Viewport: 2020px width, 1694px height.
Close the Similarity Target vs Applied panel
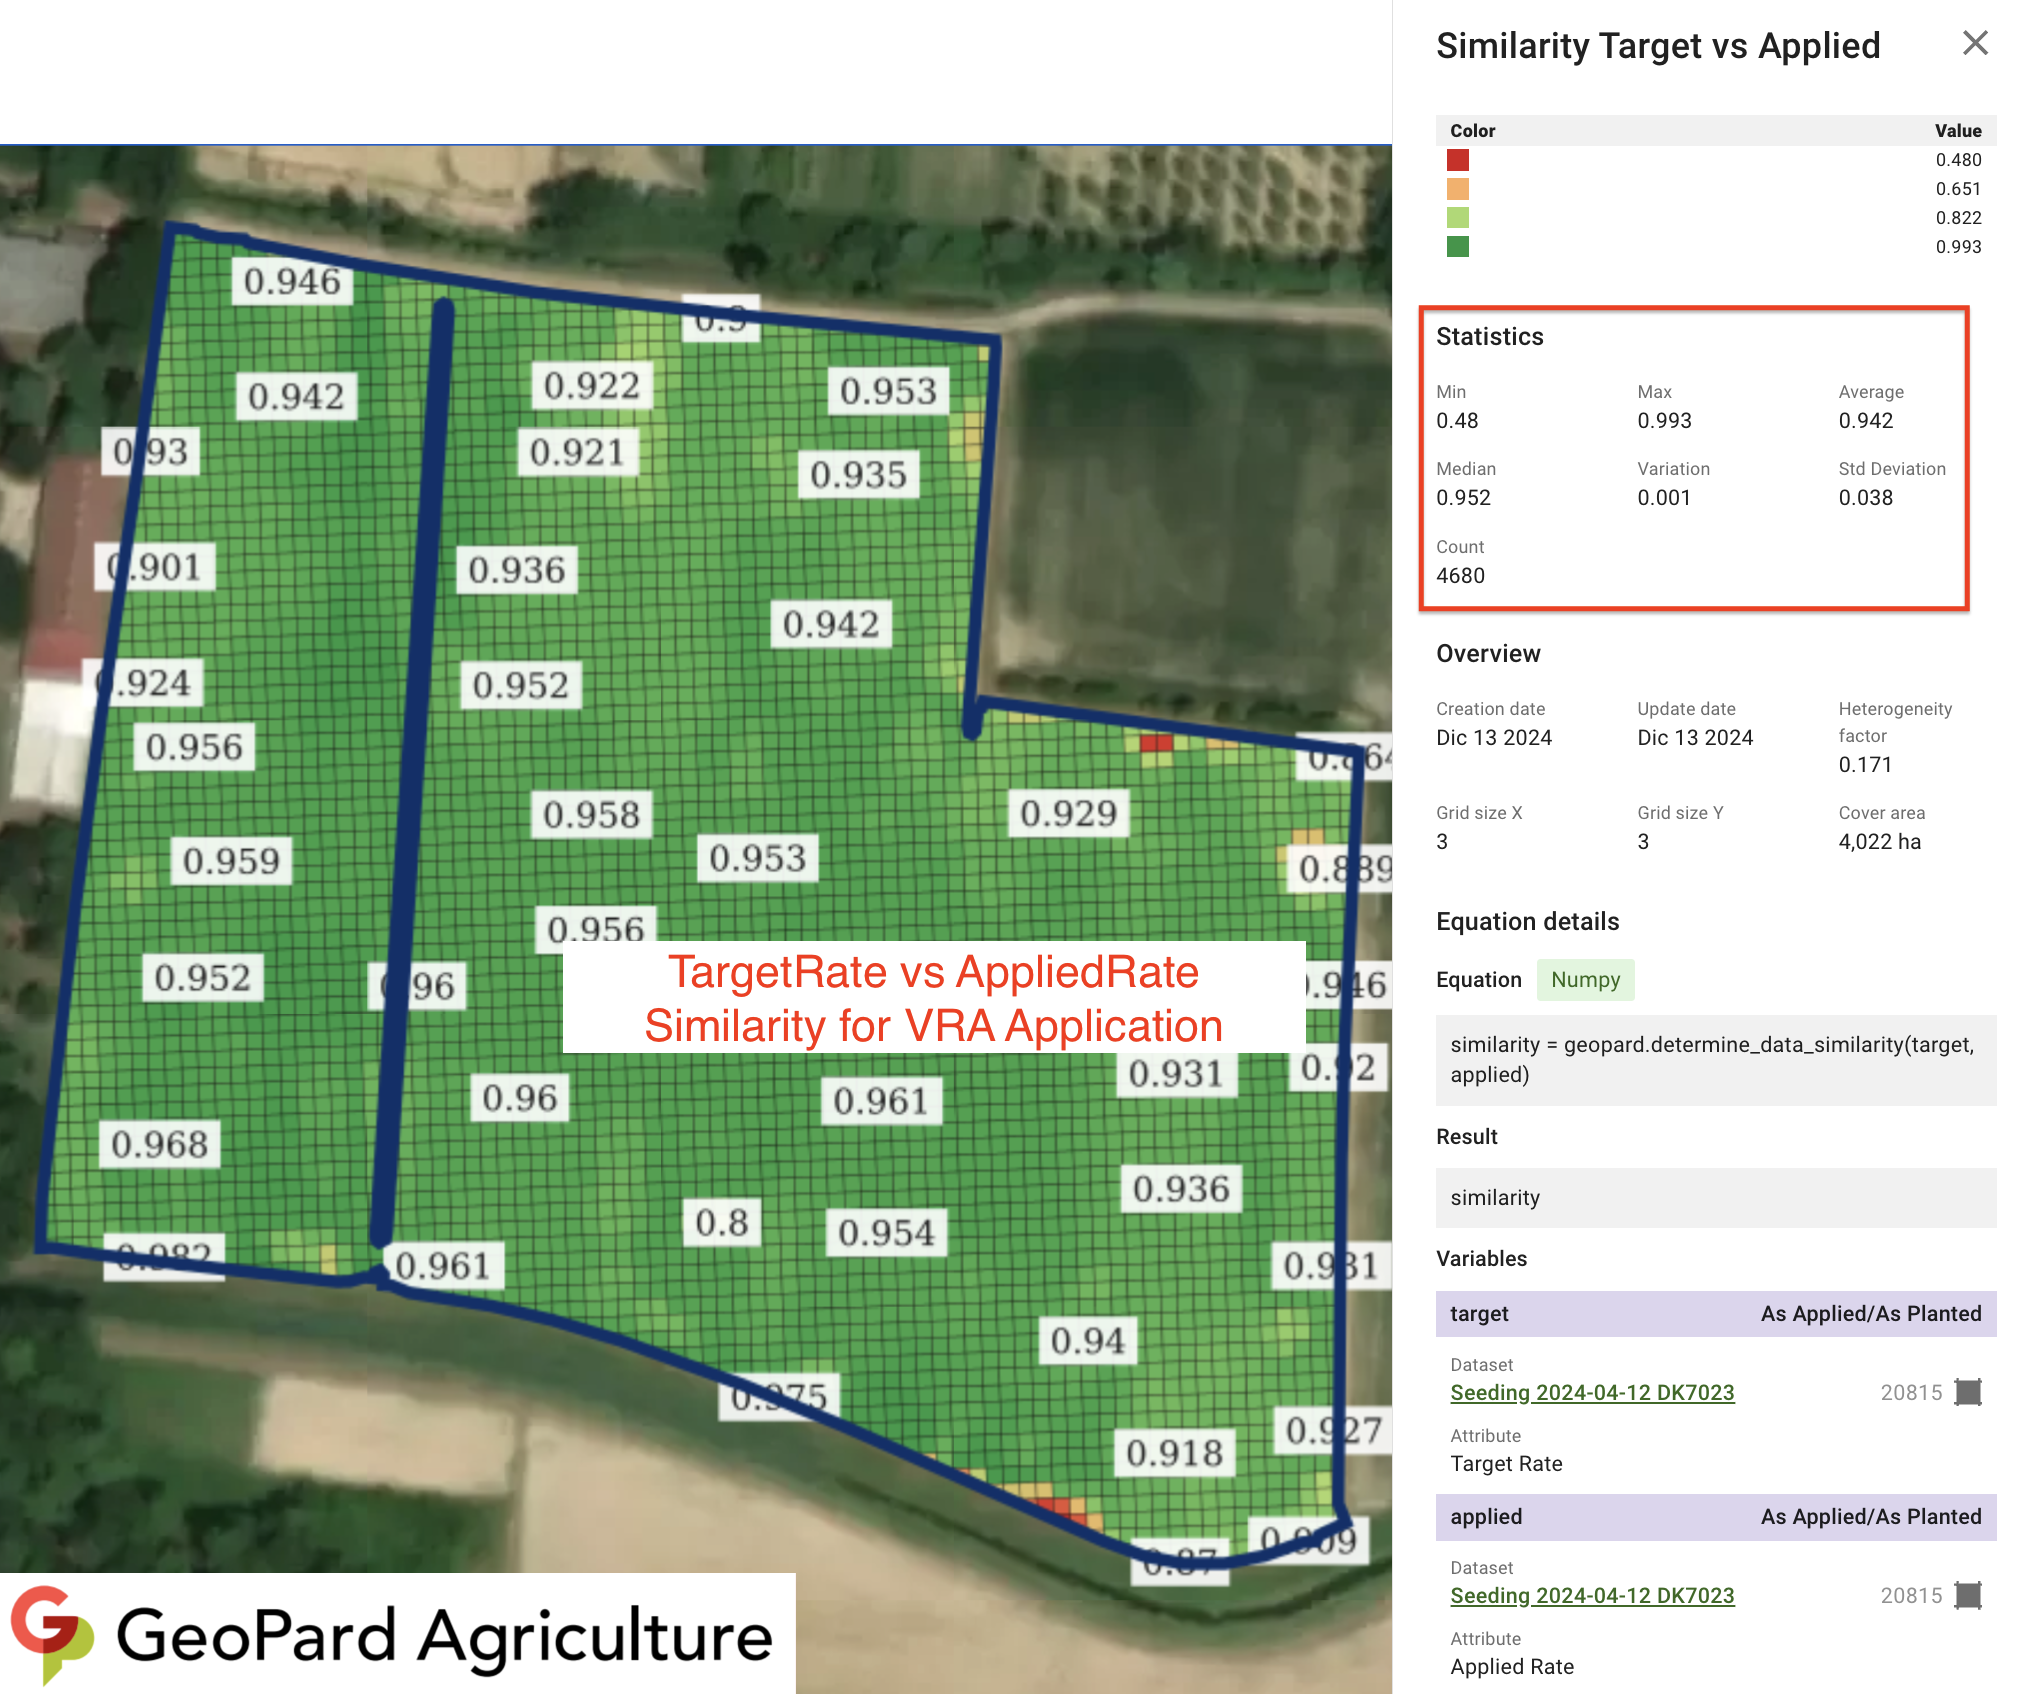click(x=1974, y=43)
